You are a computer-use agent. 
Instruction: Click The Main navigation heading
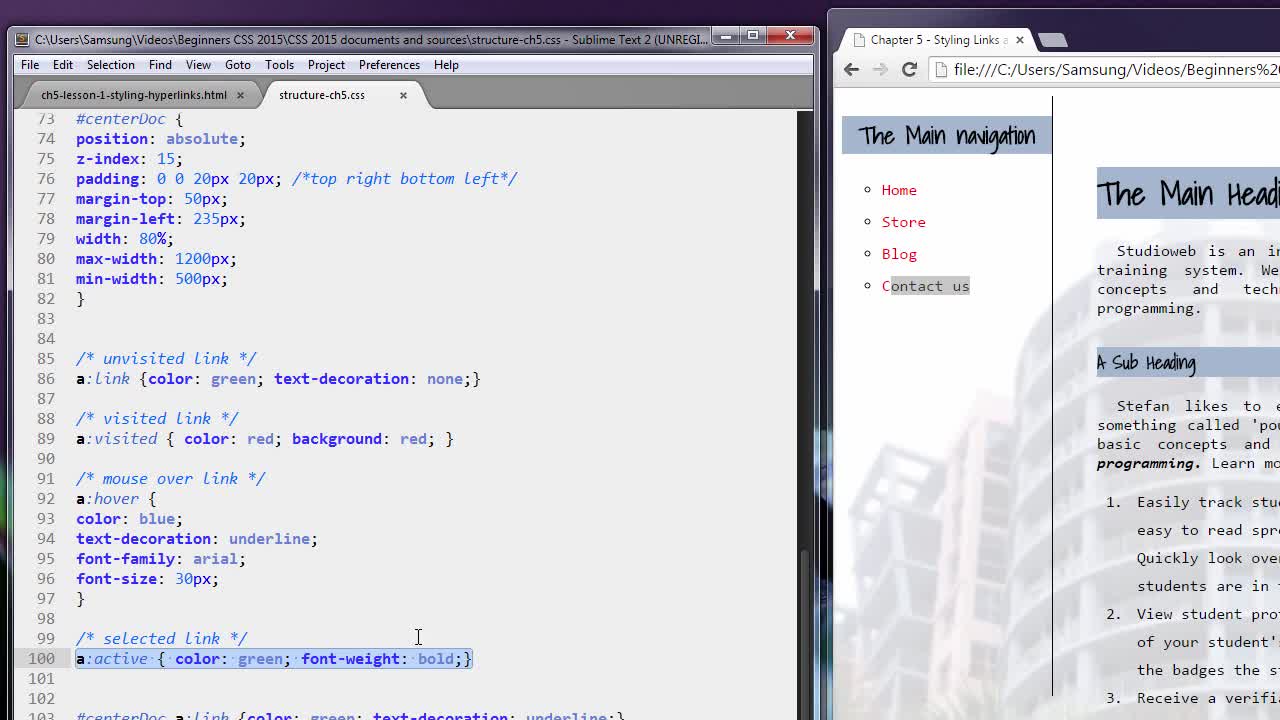point(946,135)
